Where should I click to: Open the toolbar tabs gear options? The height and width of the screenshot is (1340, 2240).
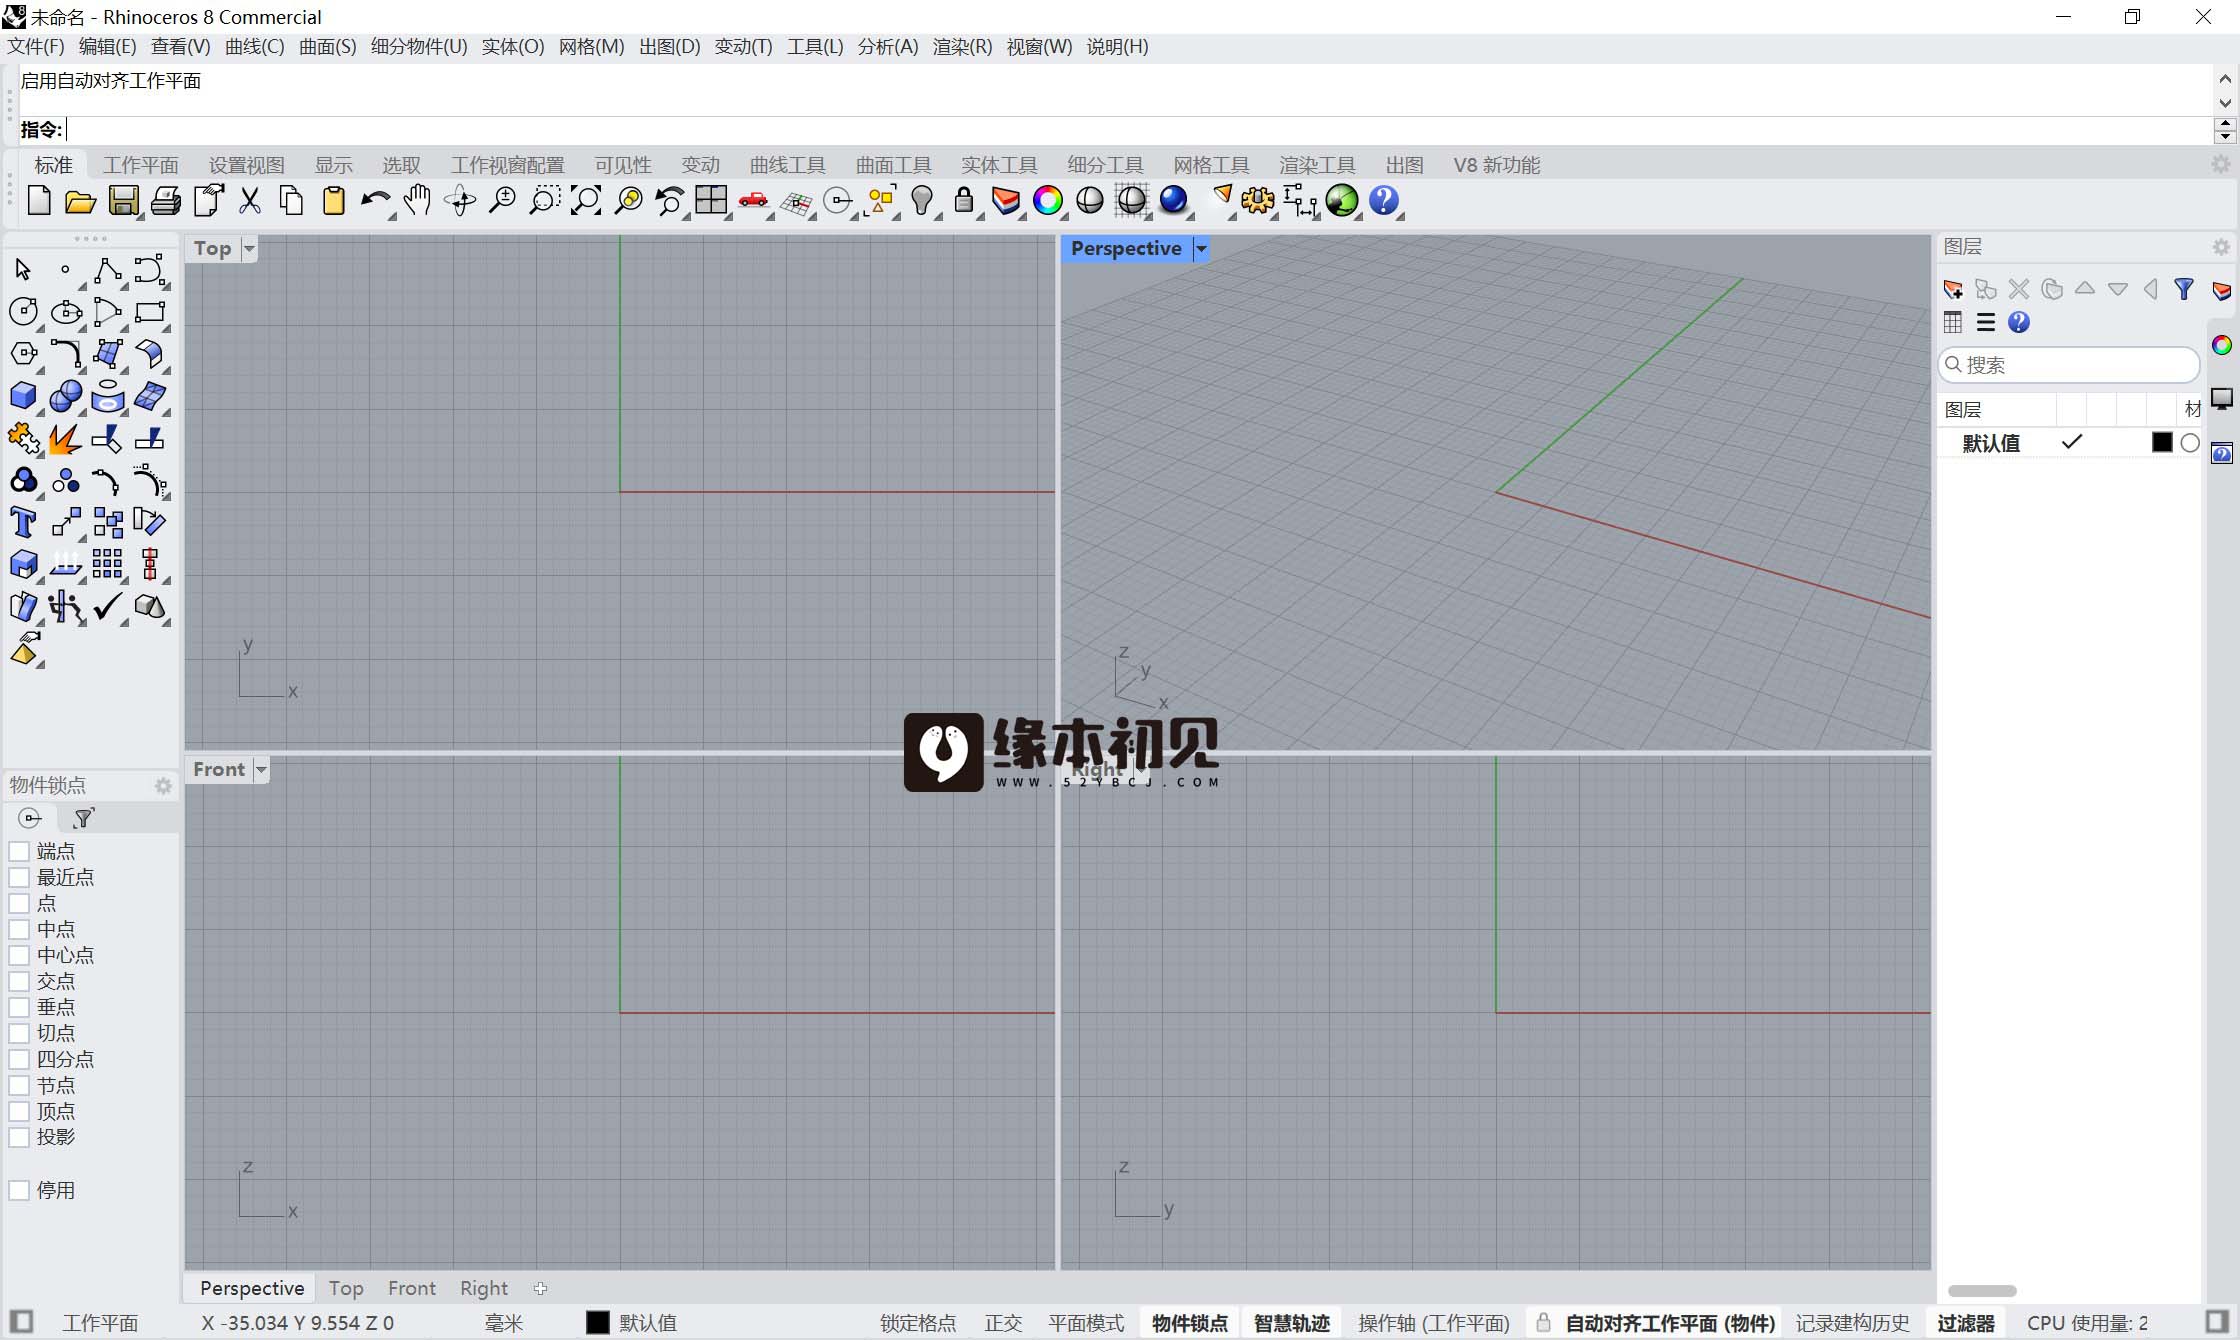[x=2221, y=165]
